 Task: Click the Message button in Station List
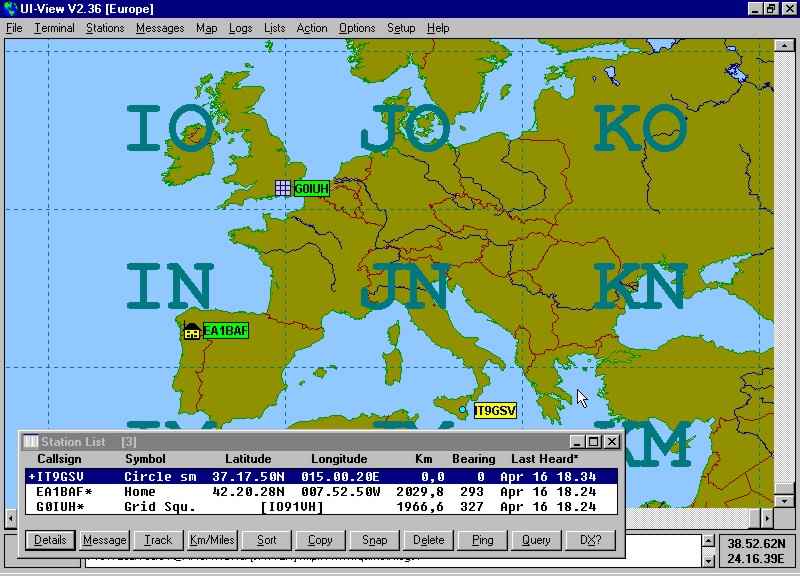tap(105, 540)
